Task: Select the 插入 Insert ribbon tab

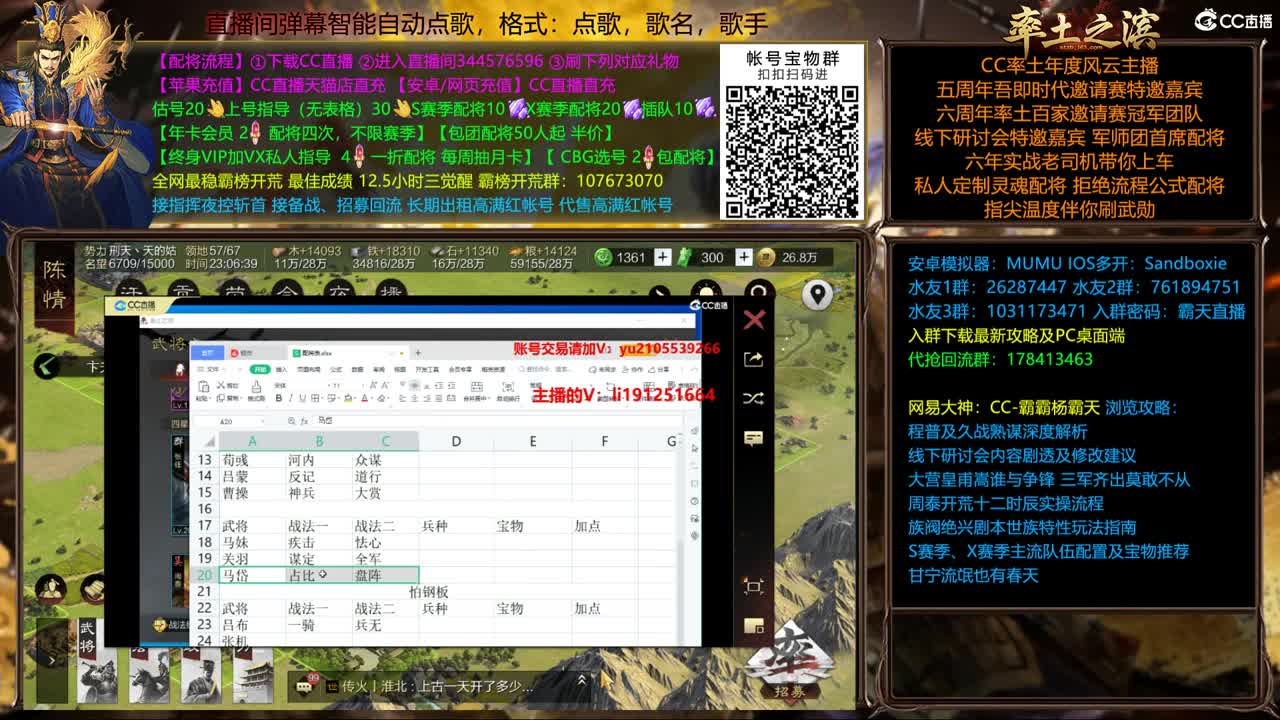Action: pyautogui.click(x=282, y=369)
